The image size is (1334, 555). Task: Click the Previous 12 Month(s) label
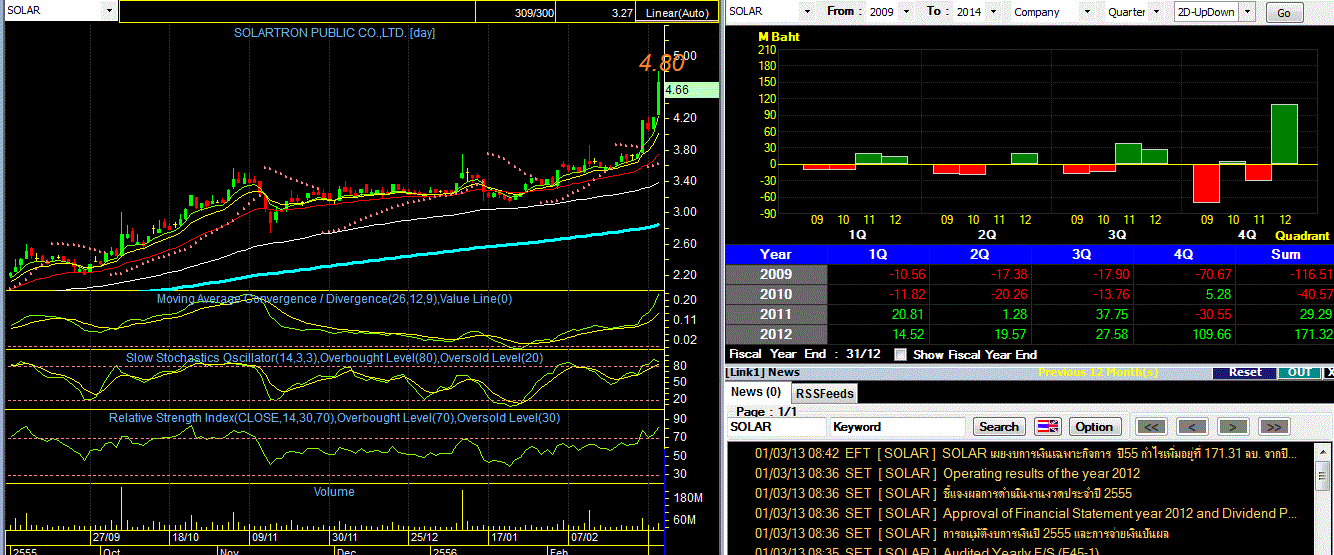pyautogui.click(x=1098, y=372)
